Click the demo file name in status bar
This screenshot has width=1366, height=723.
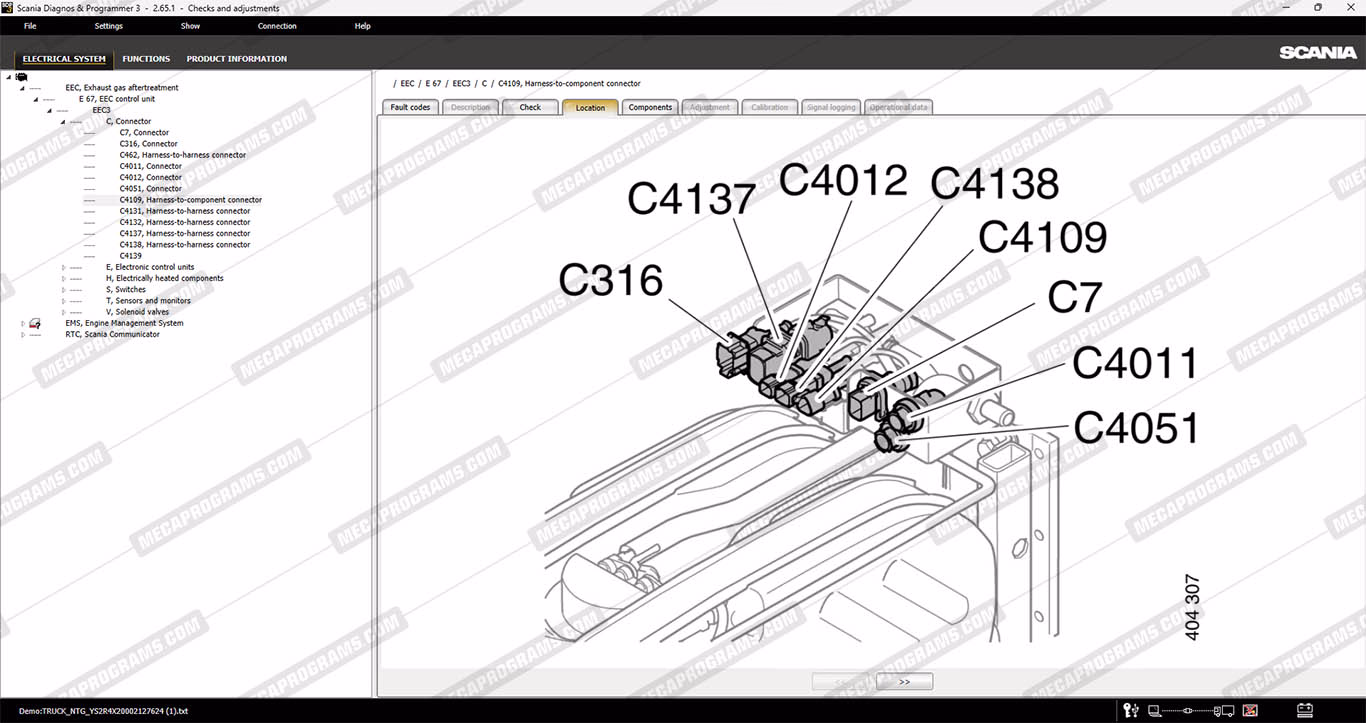103,712
